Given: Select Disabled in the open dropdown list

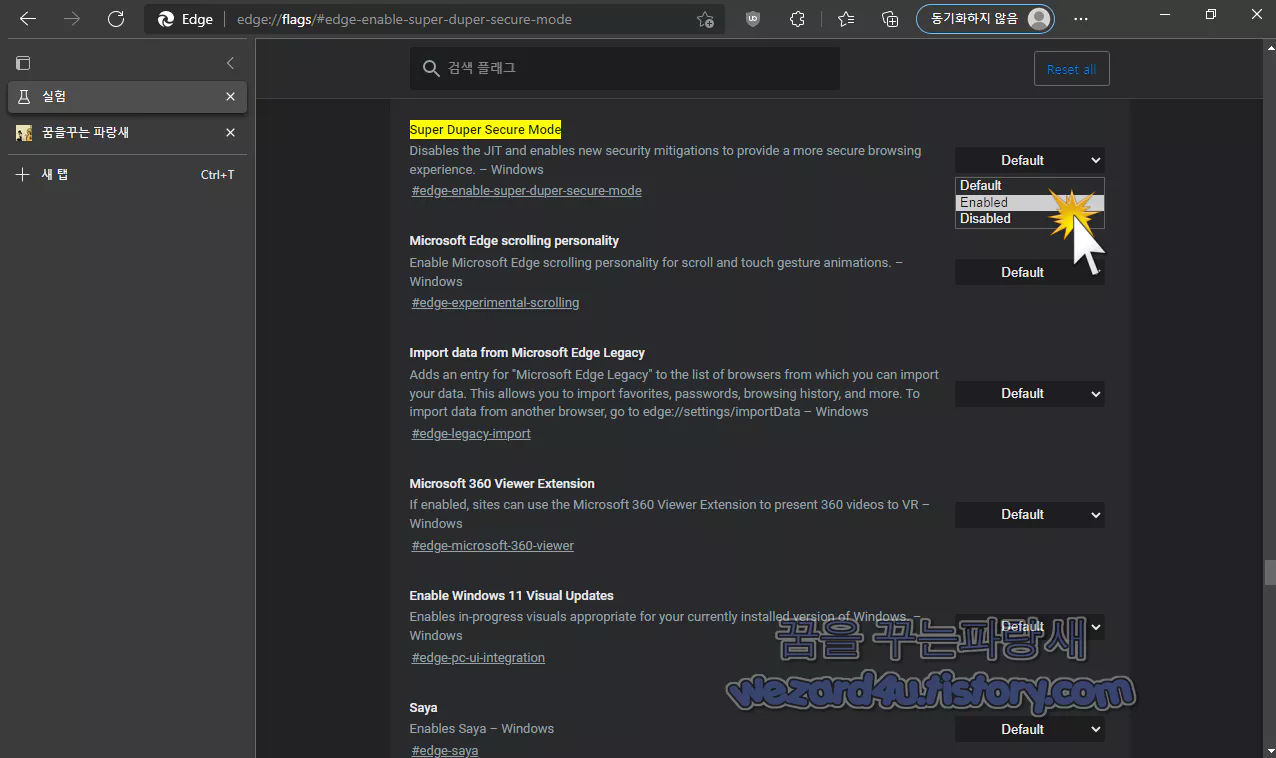Looking at the screenshot, I should tap(1030, 218).
